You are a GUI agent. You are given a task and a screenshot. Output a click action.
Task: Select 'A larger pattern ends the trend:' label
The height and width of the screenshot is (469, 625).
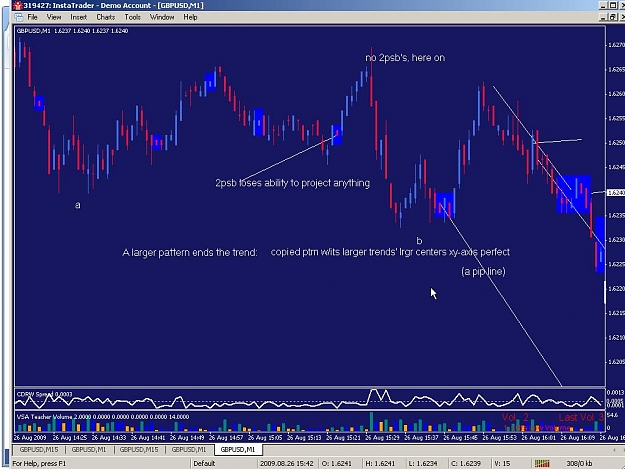[190, 253]
